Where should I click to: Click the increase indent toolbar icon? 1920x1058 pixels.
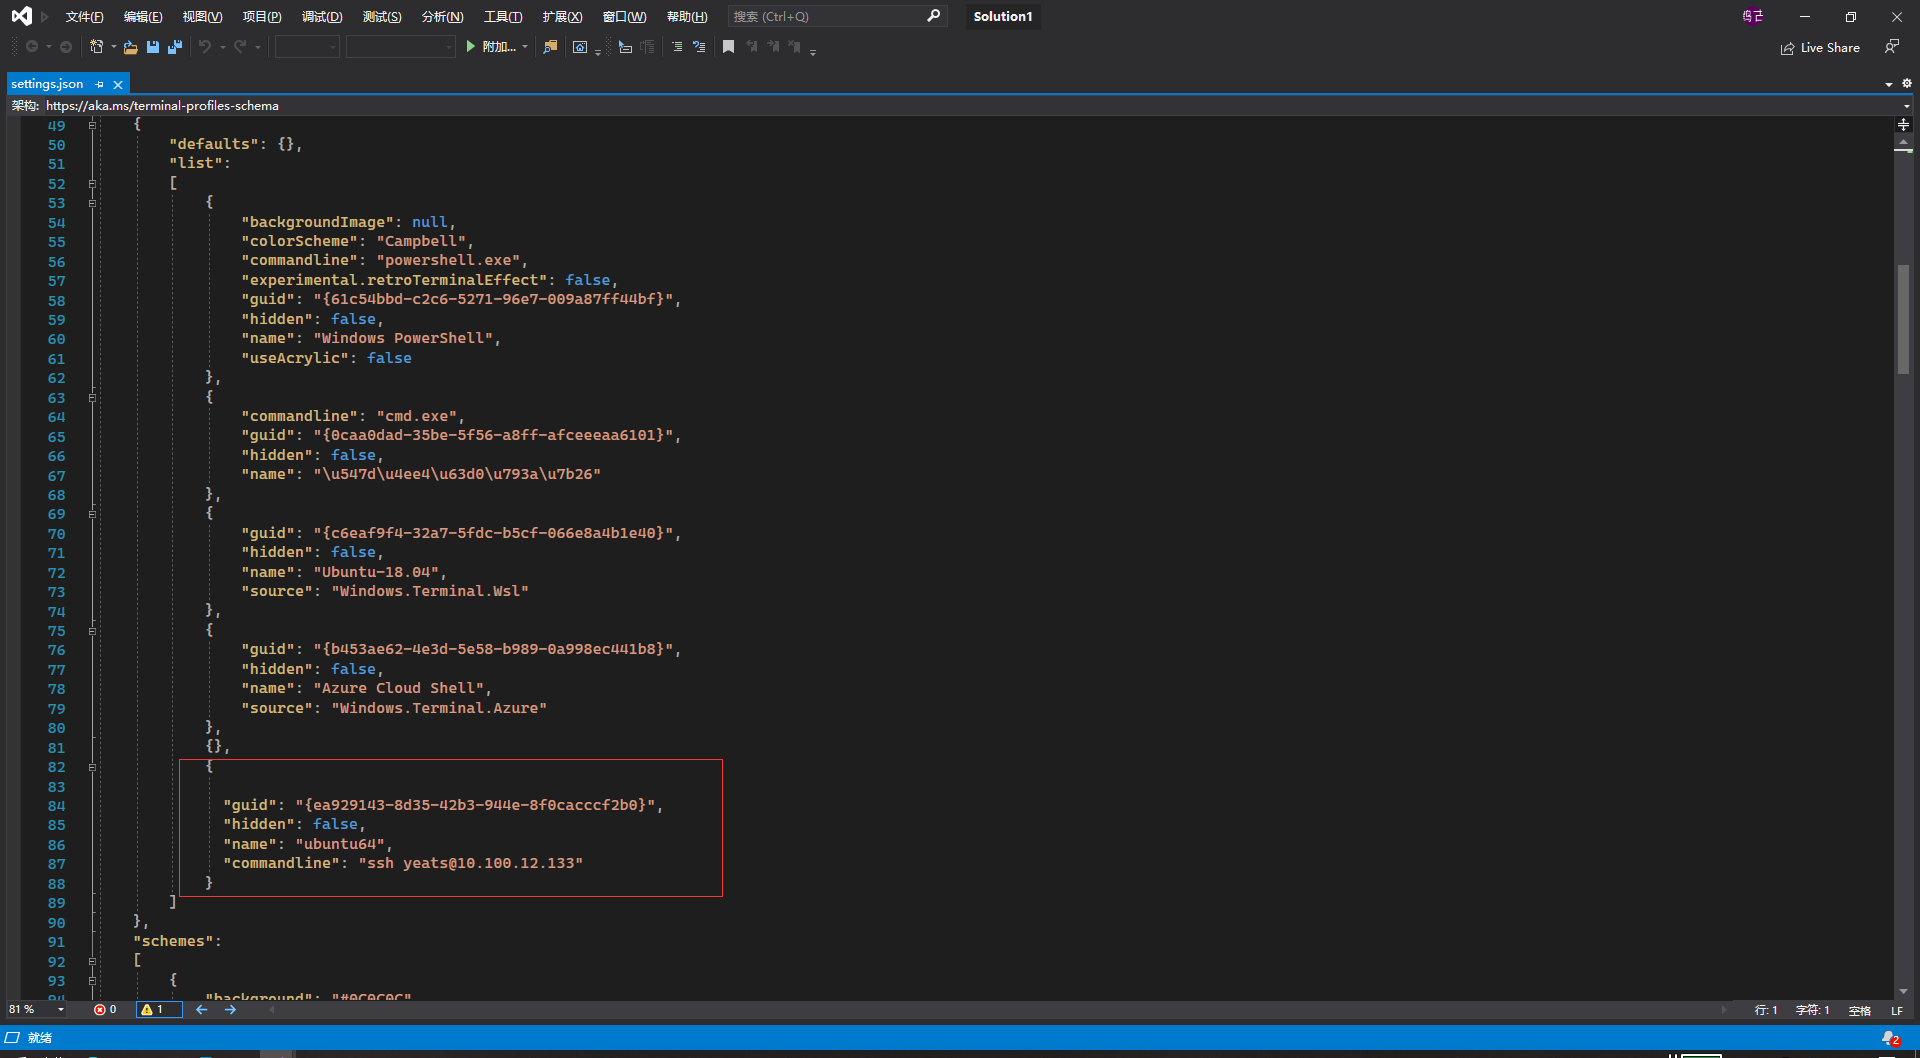(x=699, y=47)
